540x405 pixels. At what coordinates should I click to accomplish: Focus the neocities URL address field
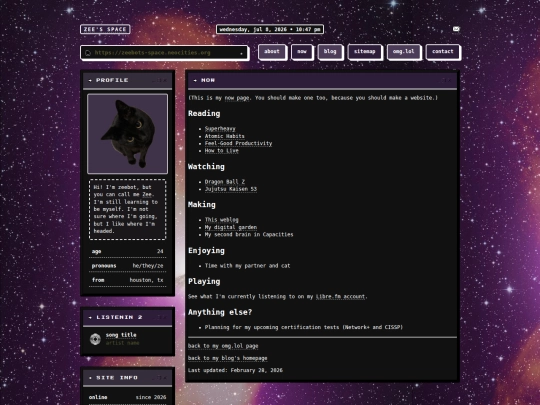point(164,53)
